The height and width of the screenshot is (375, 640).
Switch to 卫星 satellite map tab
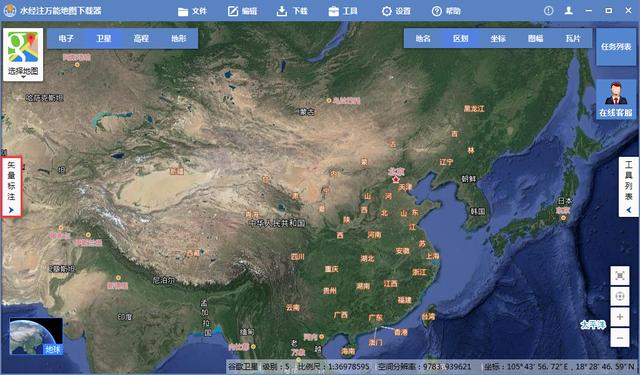click(104, 38)
